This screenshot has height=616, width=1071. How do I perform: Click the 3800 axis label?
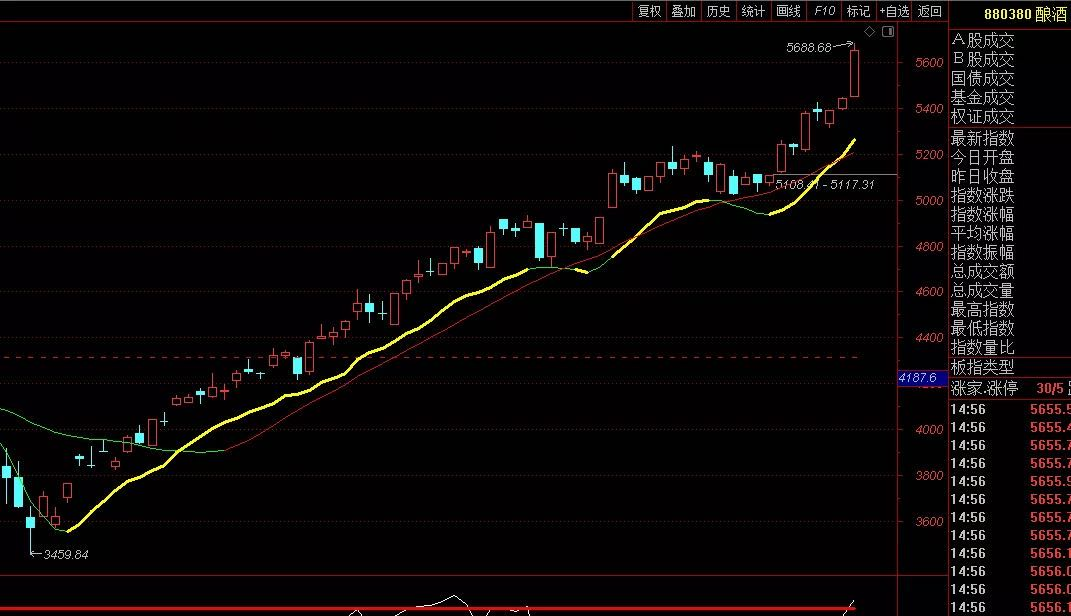(929, 475)
